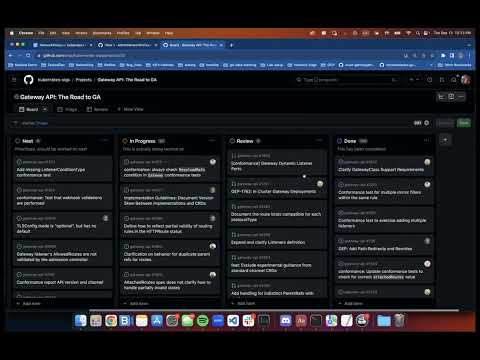Click the Discard button beside Save
The width and height of the screenshot is (480, 360).
[445, 123]
